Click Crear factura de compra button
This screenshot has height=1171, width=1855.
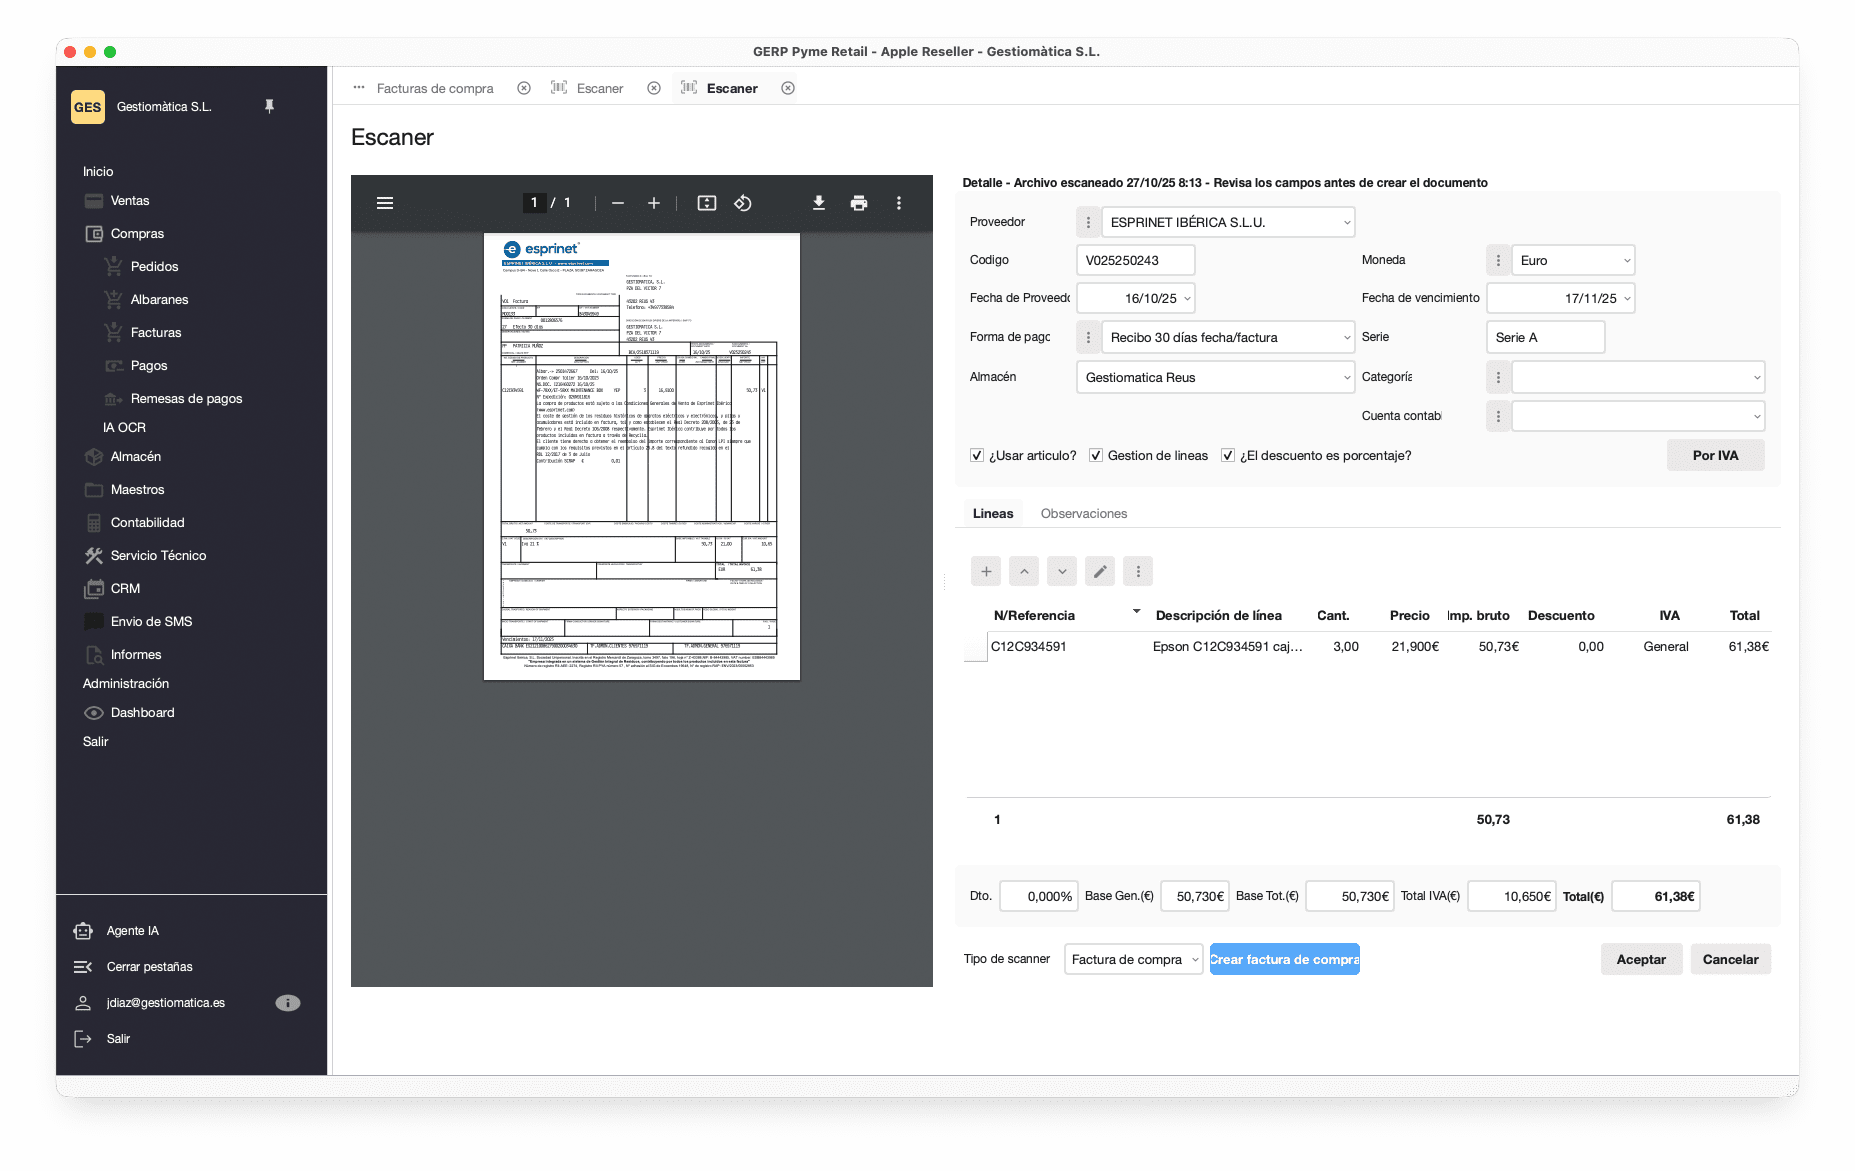[x=1284, y=959]
